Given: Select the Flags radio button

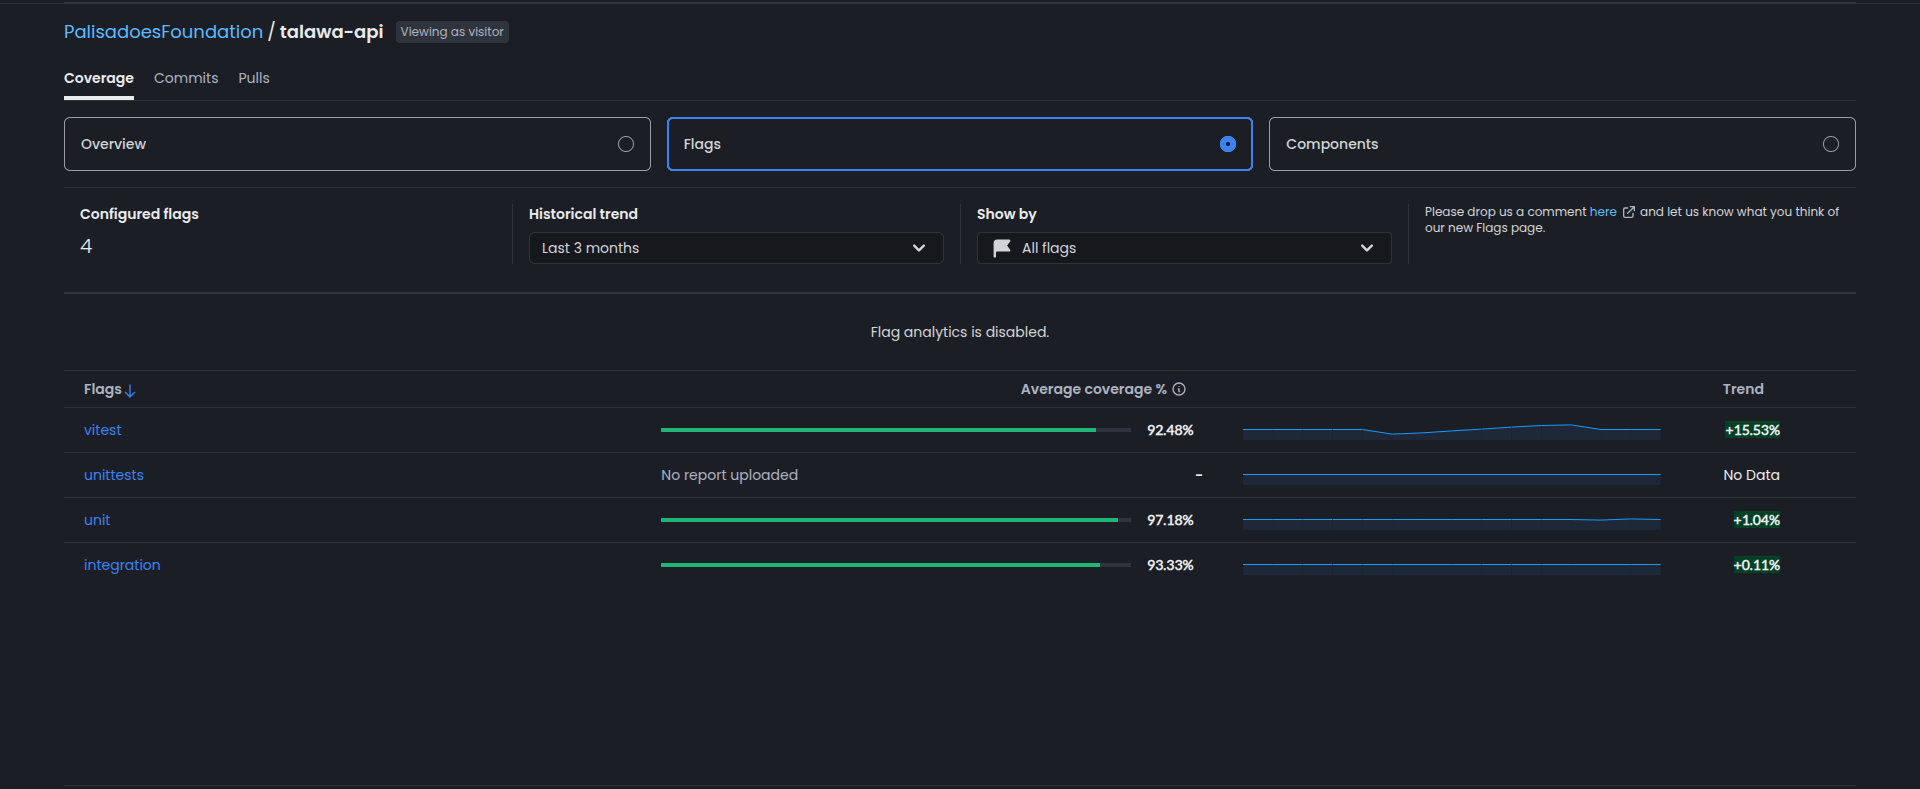Looking at the screenshot, I should [1227, 144].
